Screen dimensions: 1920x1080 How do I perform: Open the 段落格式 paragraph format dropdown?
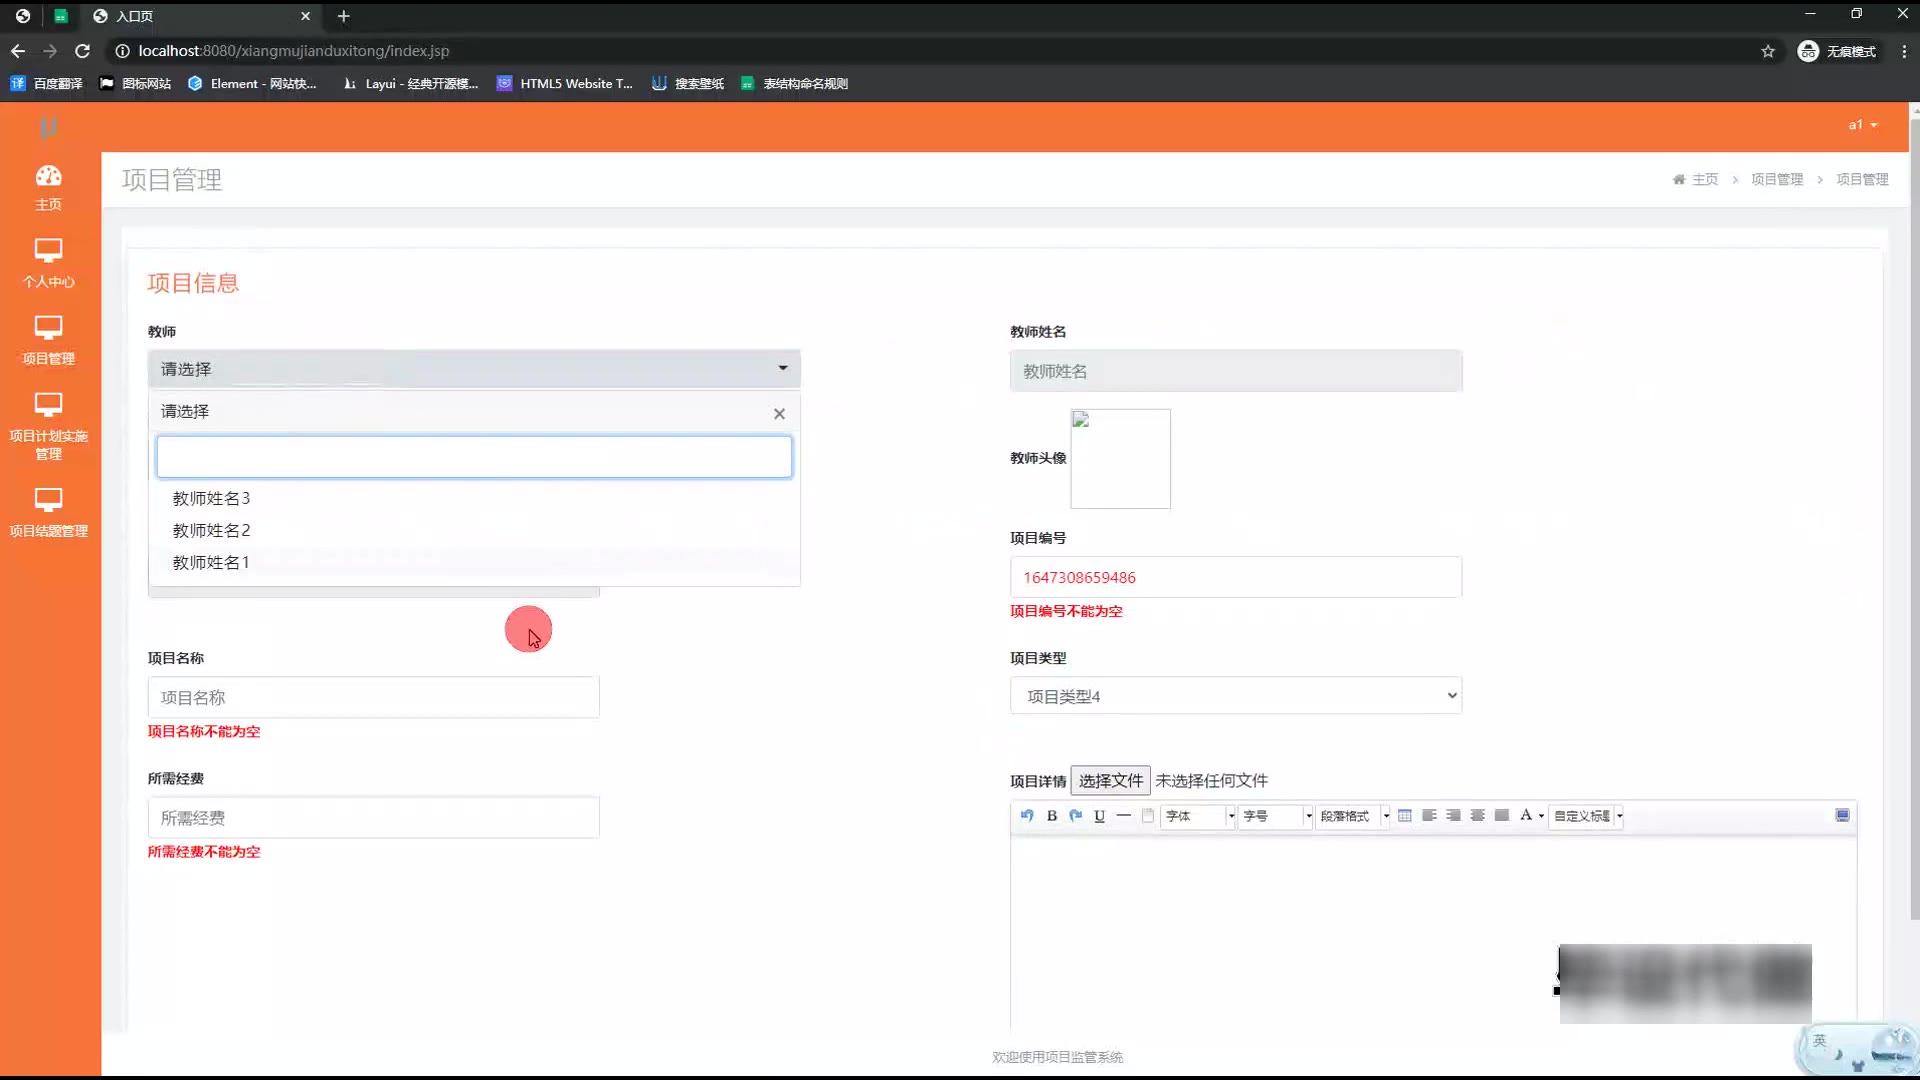coord(1354,816)
